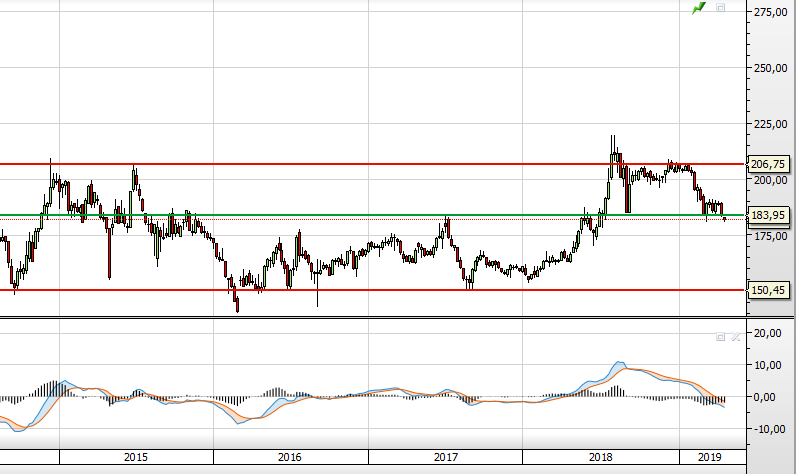Maximize the MACD indicator panel

click(x=720, y=337)
